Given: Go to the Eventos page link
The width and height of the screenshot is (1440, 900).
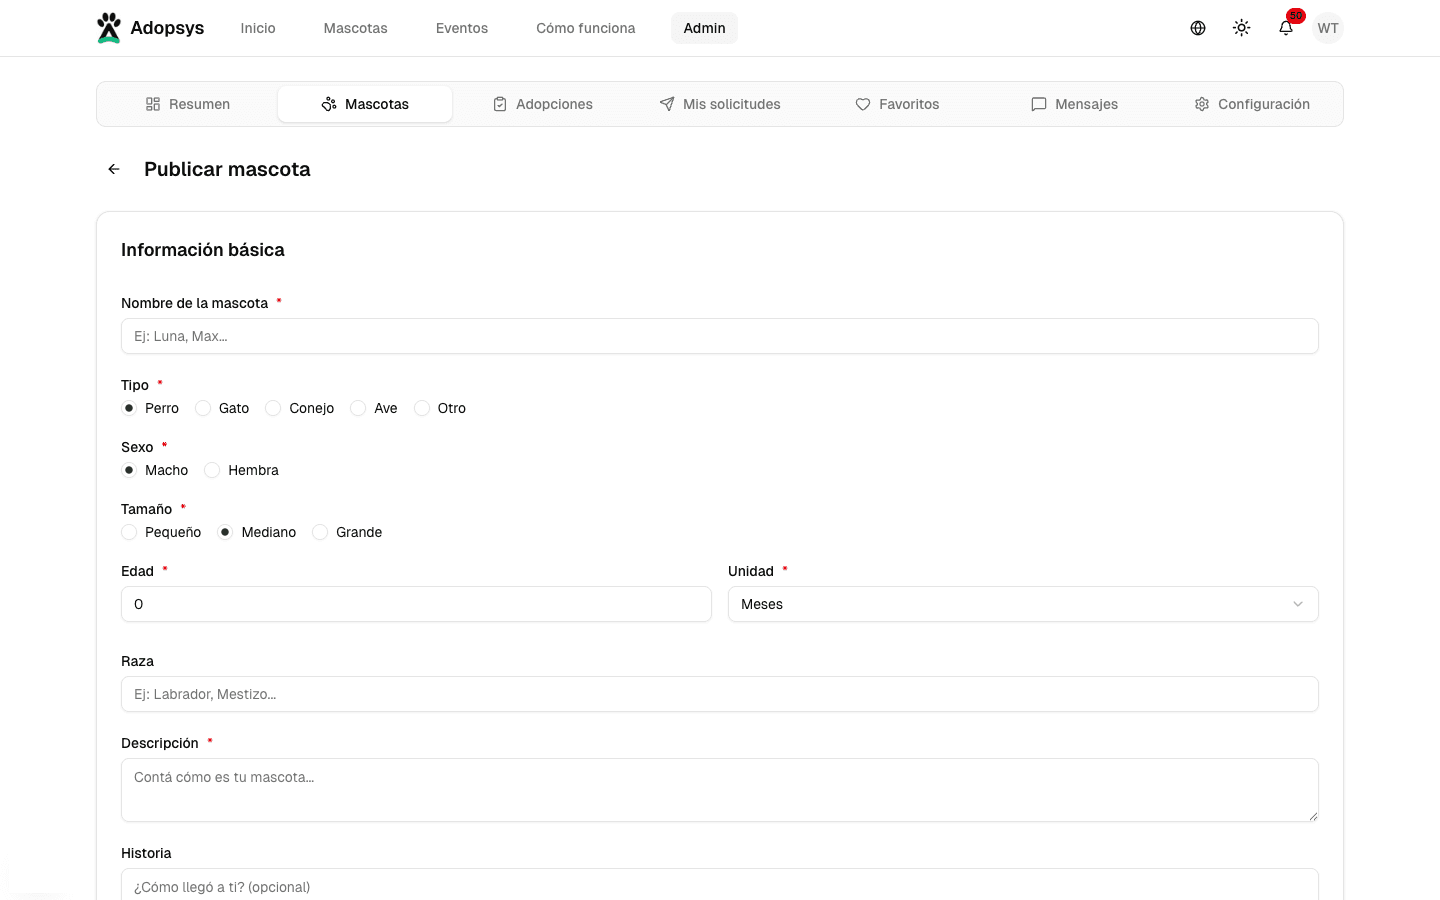Looking at the screenshot, I should pos(462,28).
